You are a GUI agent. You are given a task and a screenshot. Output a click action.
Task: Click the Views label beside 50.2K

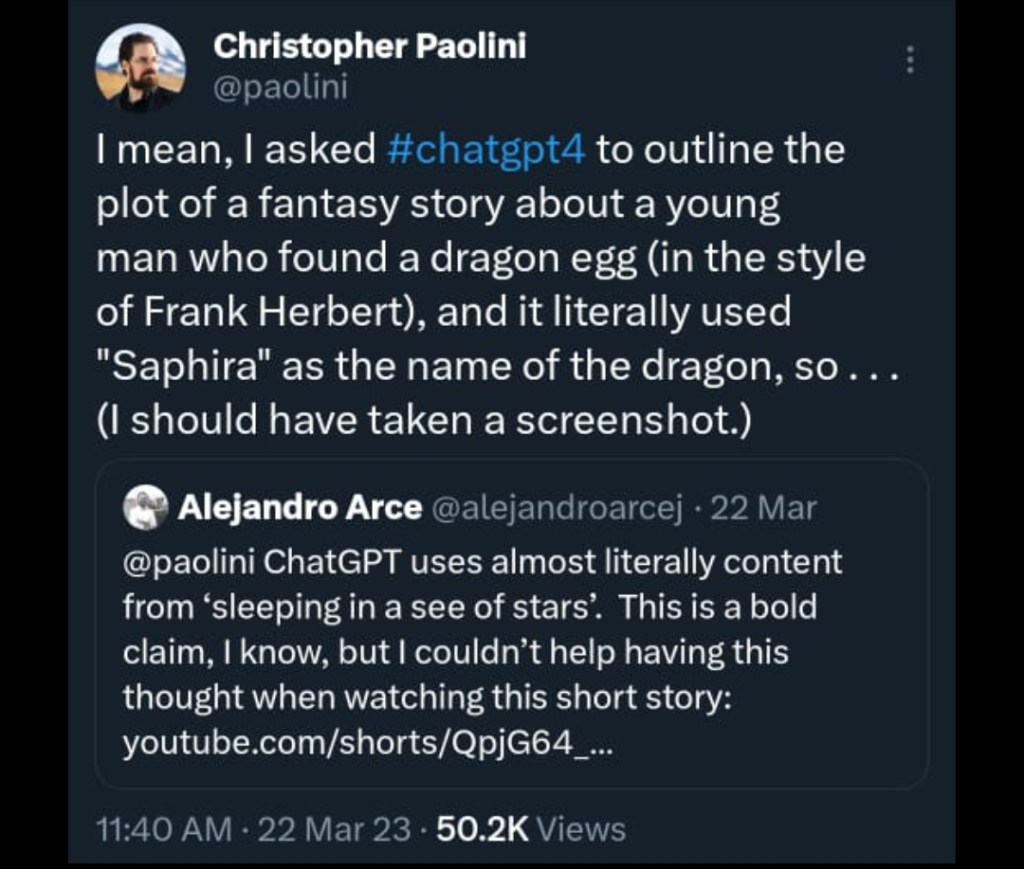[581, 829]
